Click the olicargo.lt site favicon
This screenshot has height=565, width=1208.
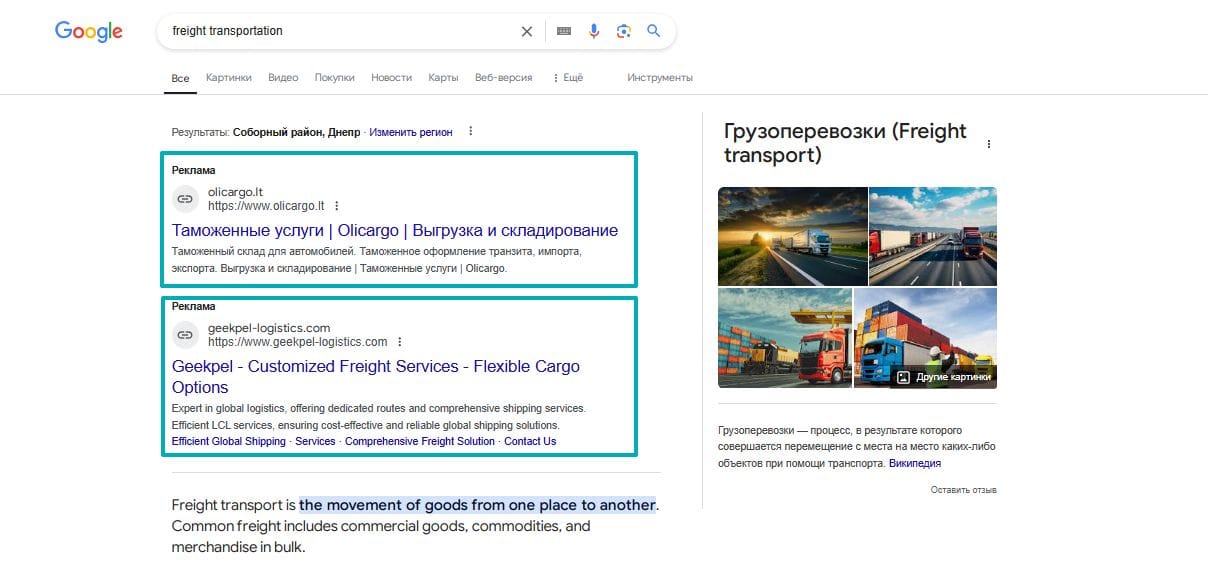185,199
